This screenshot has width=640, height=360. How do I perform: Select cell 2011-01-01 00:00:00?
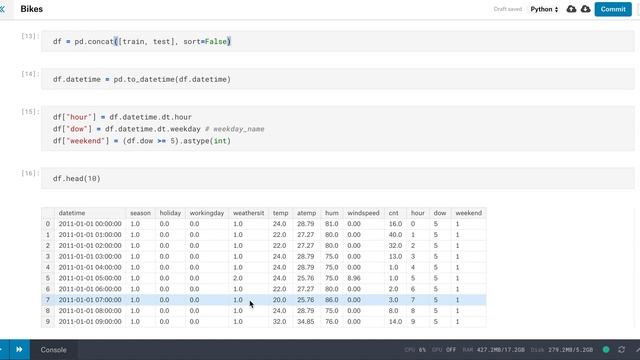(90, 224)
